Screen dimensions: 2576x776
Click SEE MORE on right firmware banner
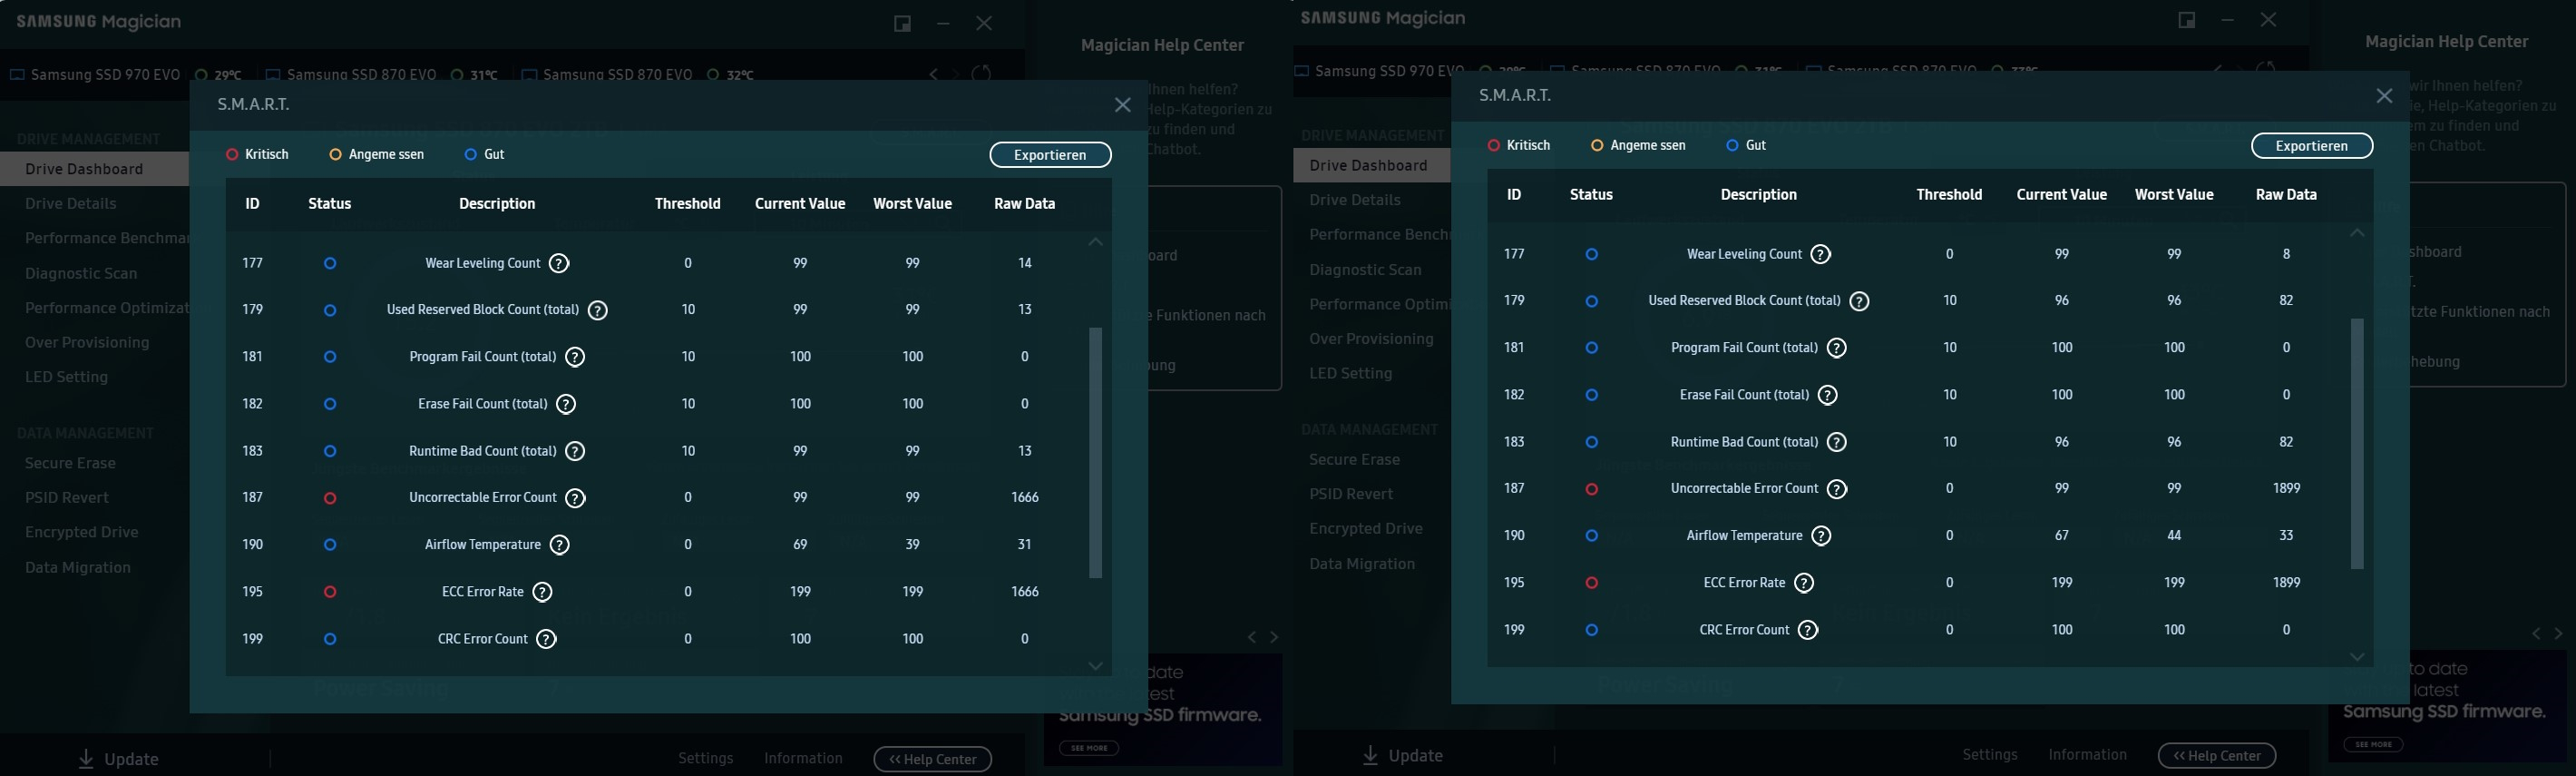[2373, 744]
